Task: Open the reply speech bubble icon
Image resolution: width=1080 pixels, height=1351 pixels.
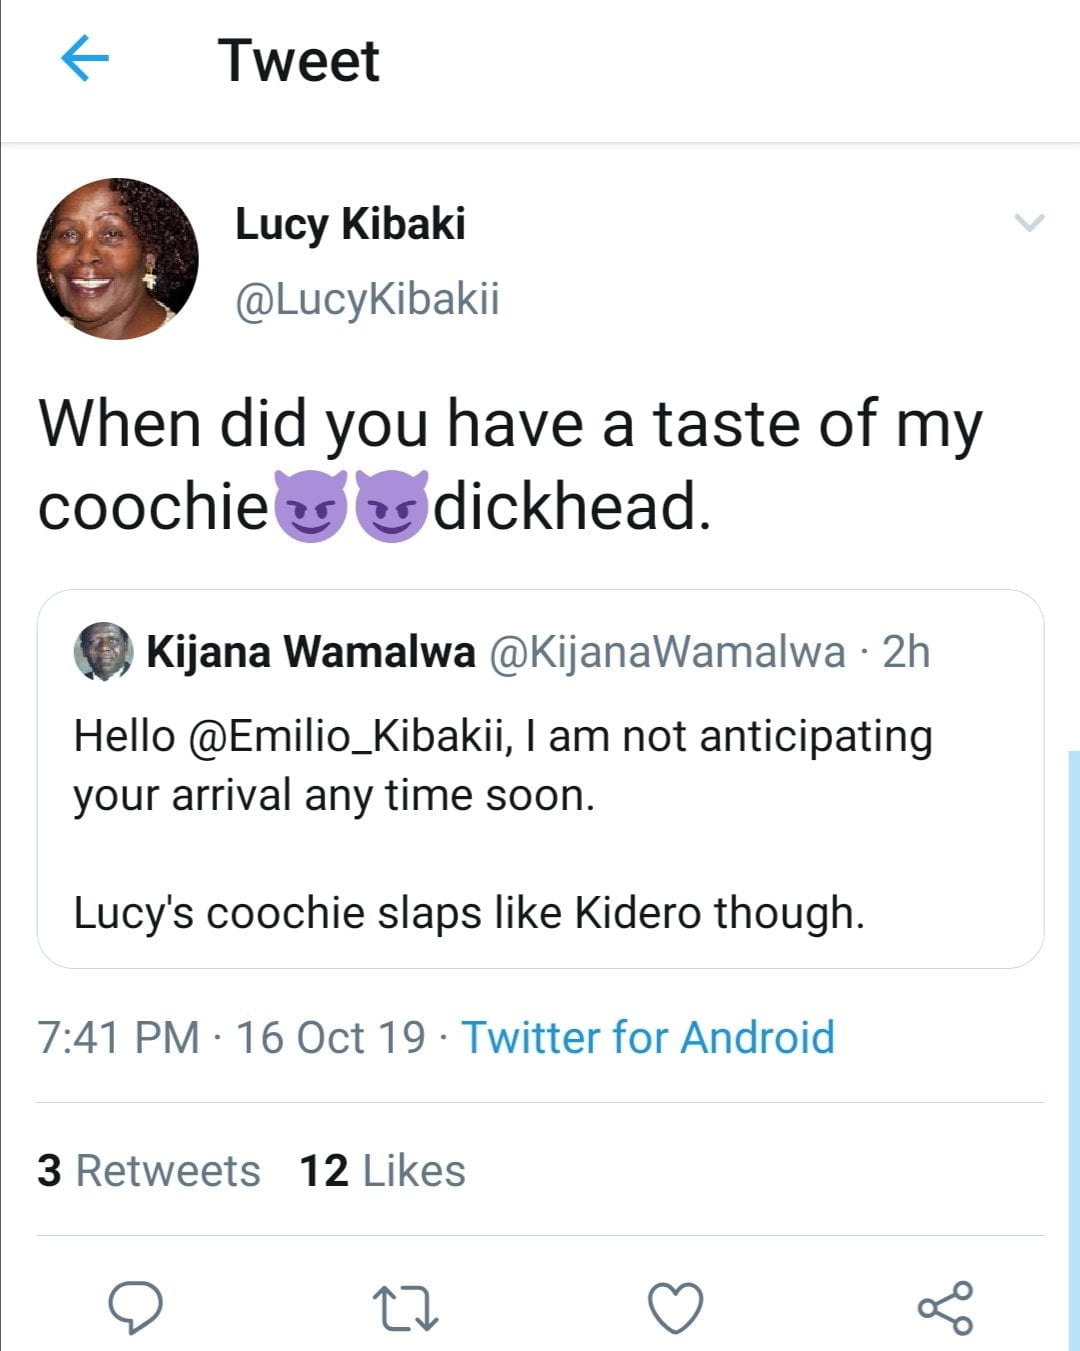Action: [x=136, y=1307]
